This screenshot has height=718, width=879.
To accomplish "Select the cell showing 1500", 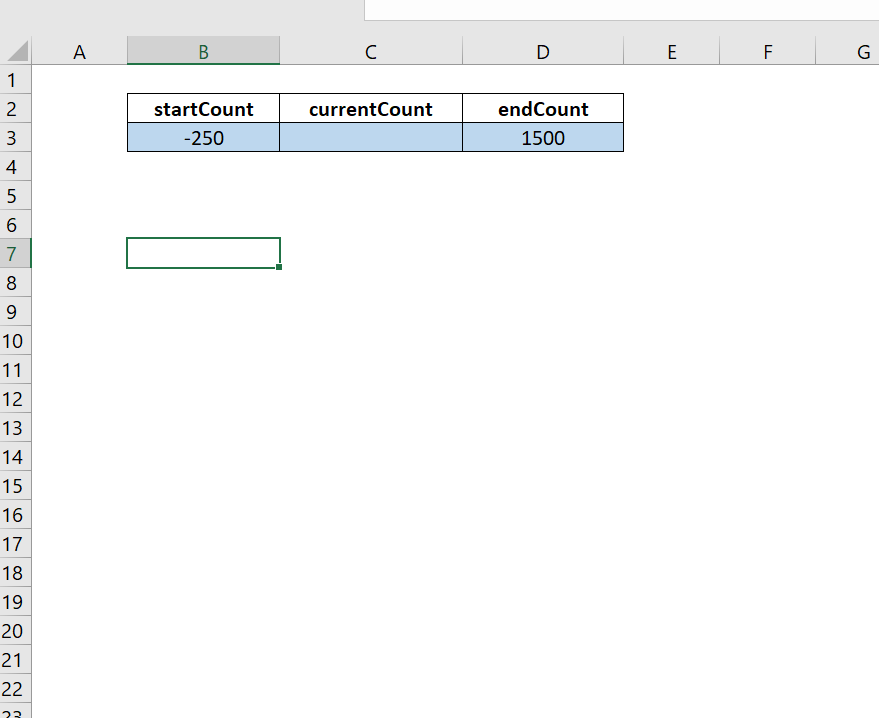I will coord(542,137).
